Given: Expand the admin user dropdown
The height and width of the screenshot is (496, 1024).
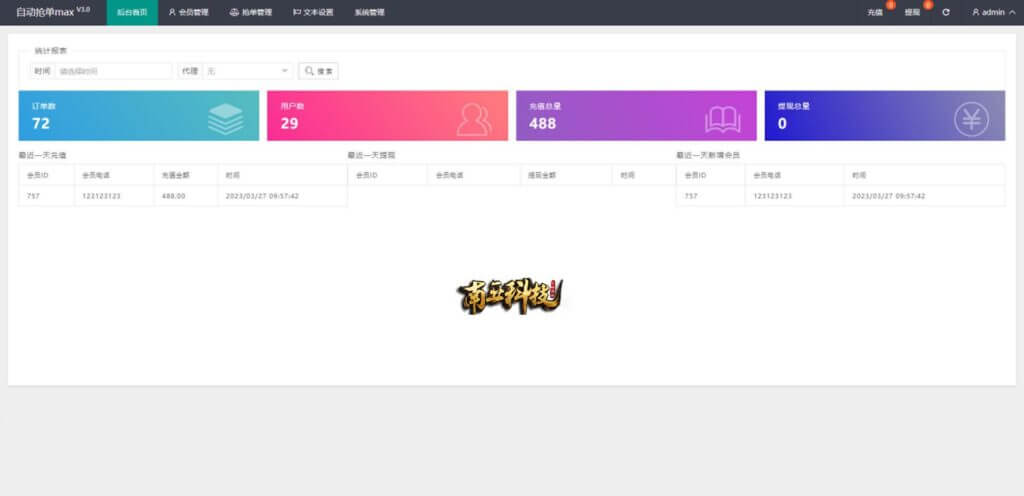Looking at the screenshot, I should tap(993, 12).
